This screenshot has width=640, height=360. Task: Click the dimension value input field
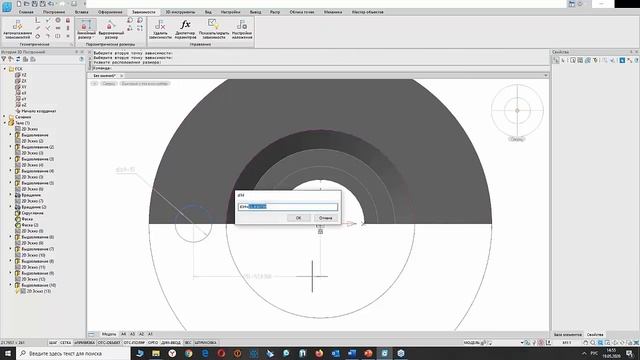point(288,207)
